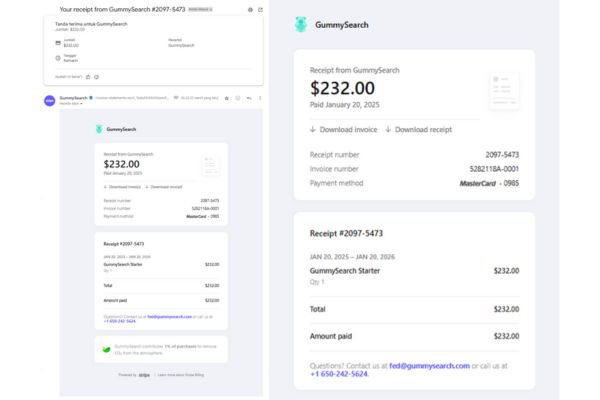Click the print email icon
600x400 pixels.
tap(250, 9)
